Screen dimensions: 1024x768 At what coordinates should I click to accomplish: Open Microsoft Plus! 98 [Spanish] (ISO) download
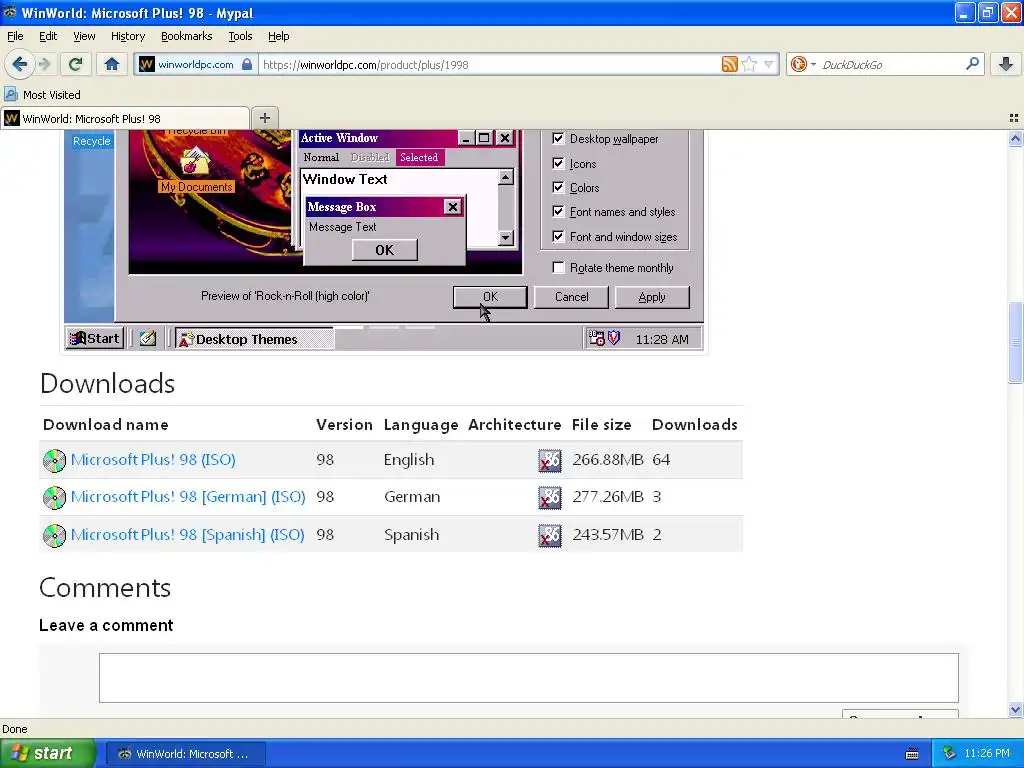[x=187, y=535]
